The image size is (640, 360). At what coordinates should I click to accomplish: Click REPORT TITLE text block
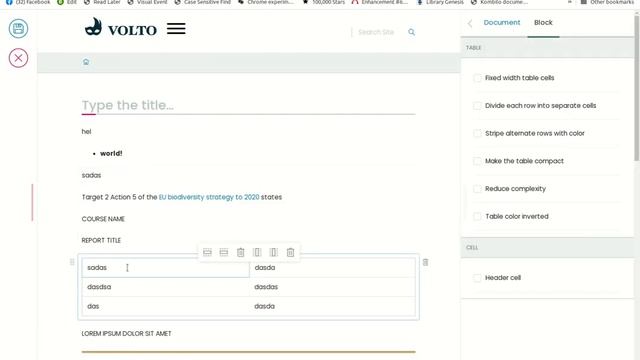[x=101, y=240]
